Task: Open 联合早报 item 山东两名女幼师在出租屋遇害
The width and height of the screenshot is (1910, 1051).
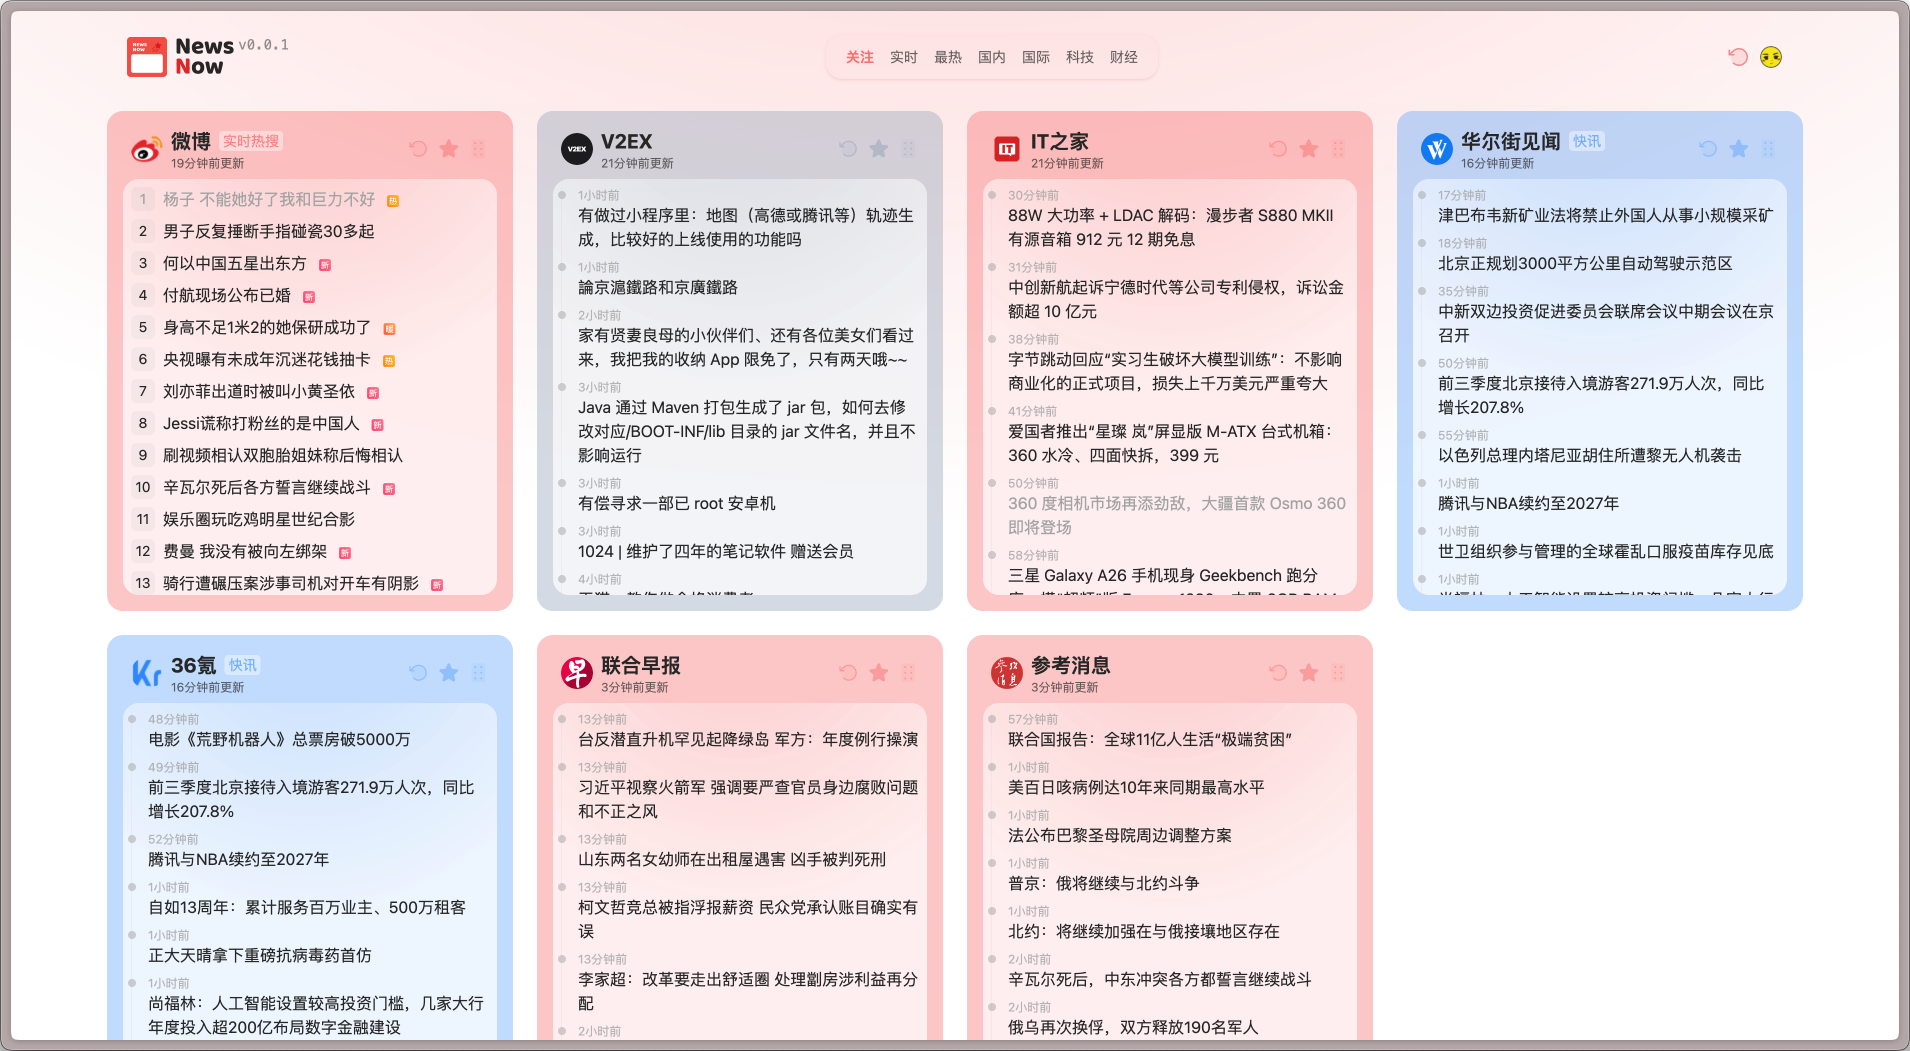Action: coord(732,859)
